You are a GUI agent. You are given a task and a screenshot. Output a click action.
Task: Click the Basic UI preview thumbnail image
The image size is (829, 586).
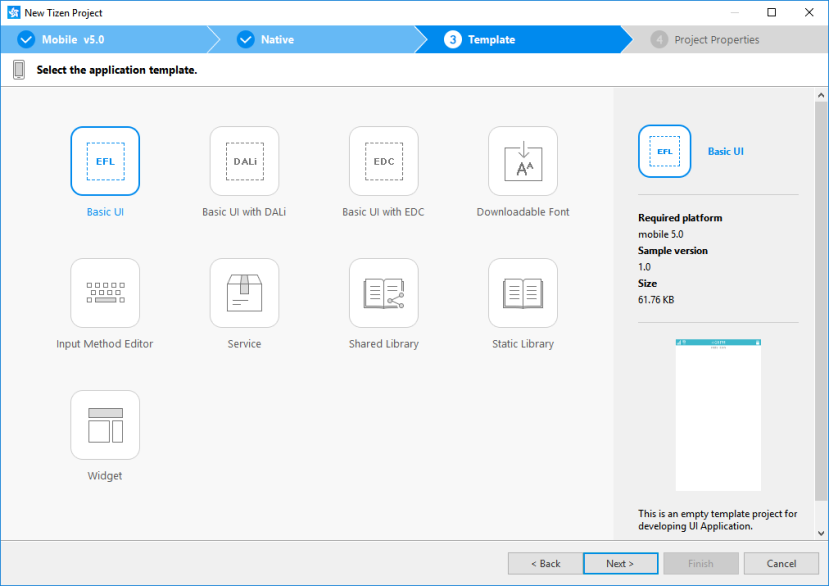717,413
